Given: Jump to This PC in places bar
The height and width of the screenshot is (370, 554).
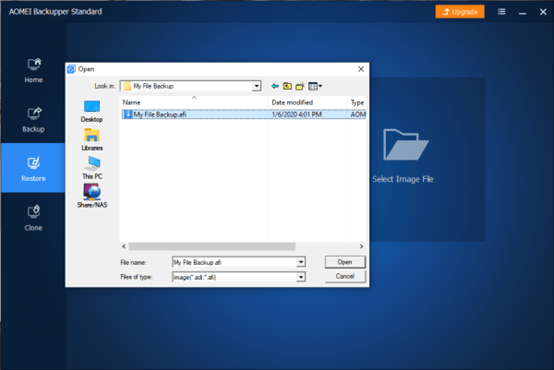Looking at the screenshot, I should [92, 168].
